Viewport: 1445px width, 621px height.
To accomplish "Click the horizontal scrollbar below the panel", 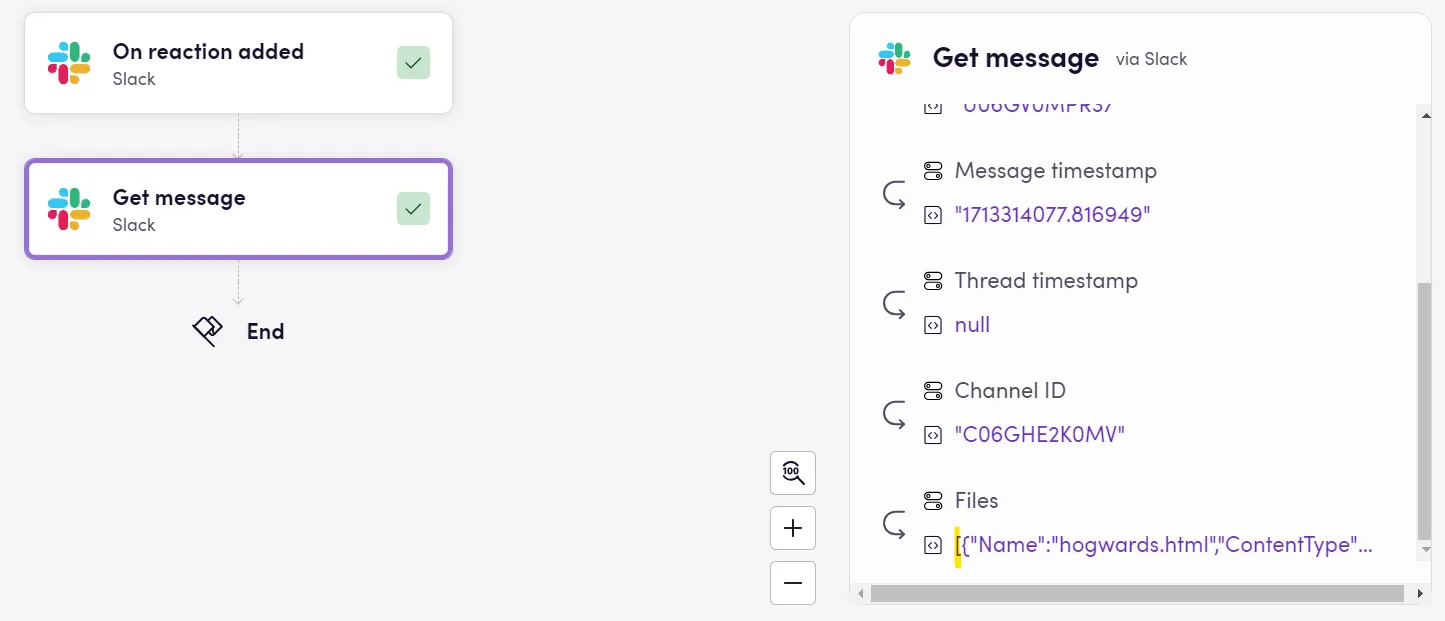I will pos(1140,593).
